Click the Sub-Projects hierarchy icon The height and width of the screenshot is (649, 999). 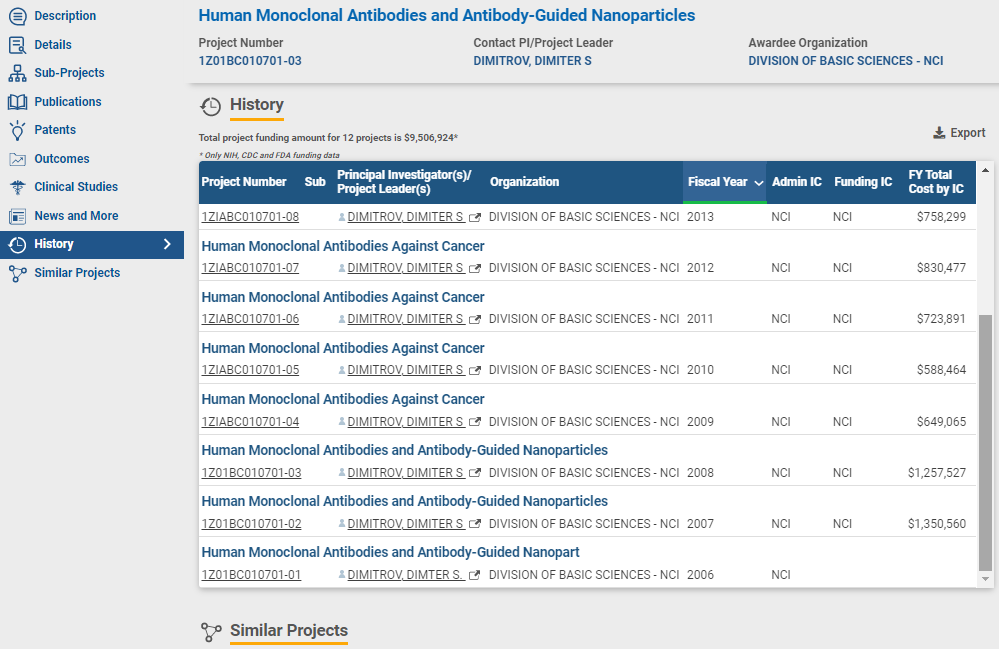[17, 73]
